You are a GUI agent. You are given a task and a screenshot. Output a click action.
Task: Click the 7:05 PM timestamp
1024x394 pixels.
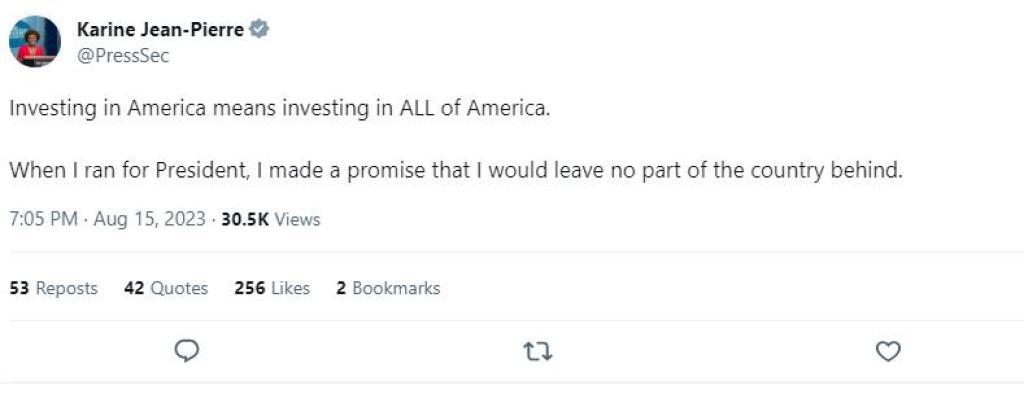pyautogui.click(x=43, y=219)
